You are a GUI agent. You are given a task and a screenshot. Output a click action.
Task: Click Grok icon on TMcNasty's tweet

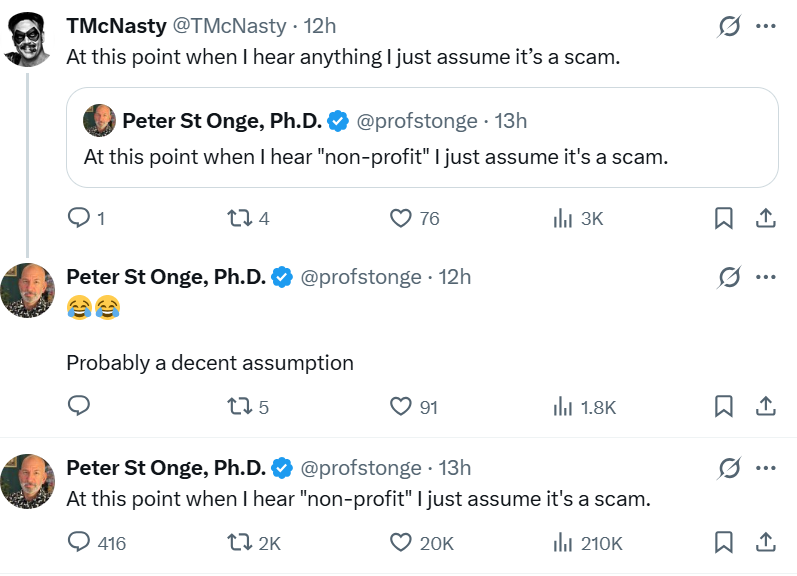[729, 27]
